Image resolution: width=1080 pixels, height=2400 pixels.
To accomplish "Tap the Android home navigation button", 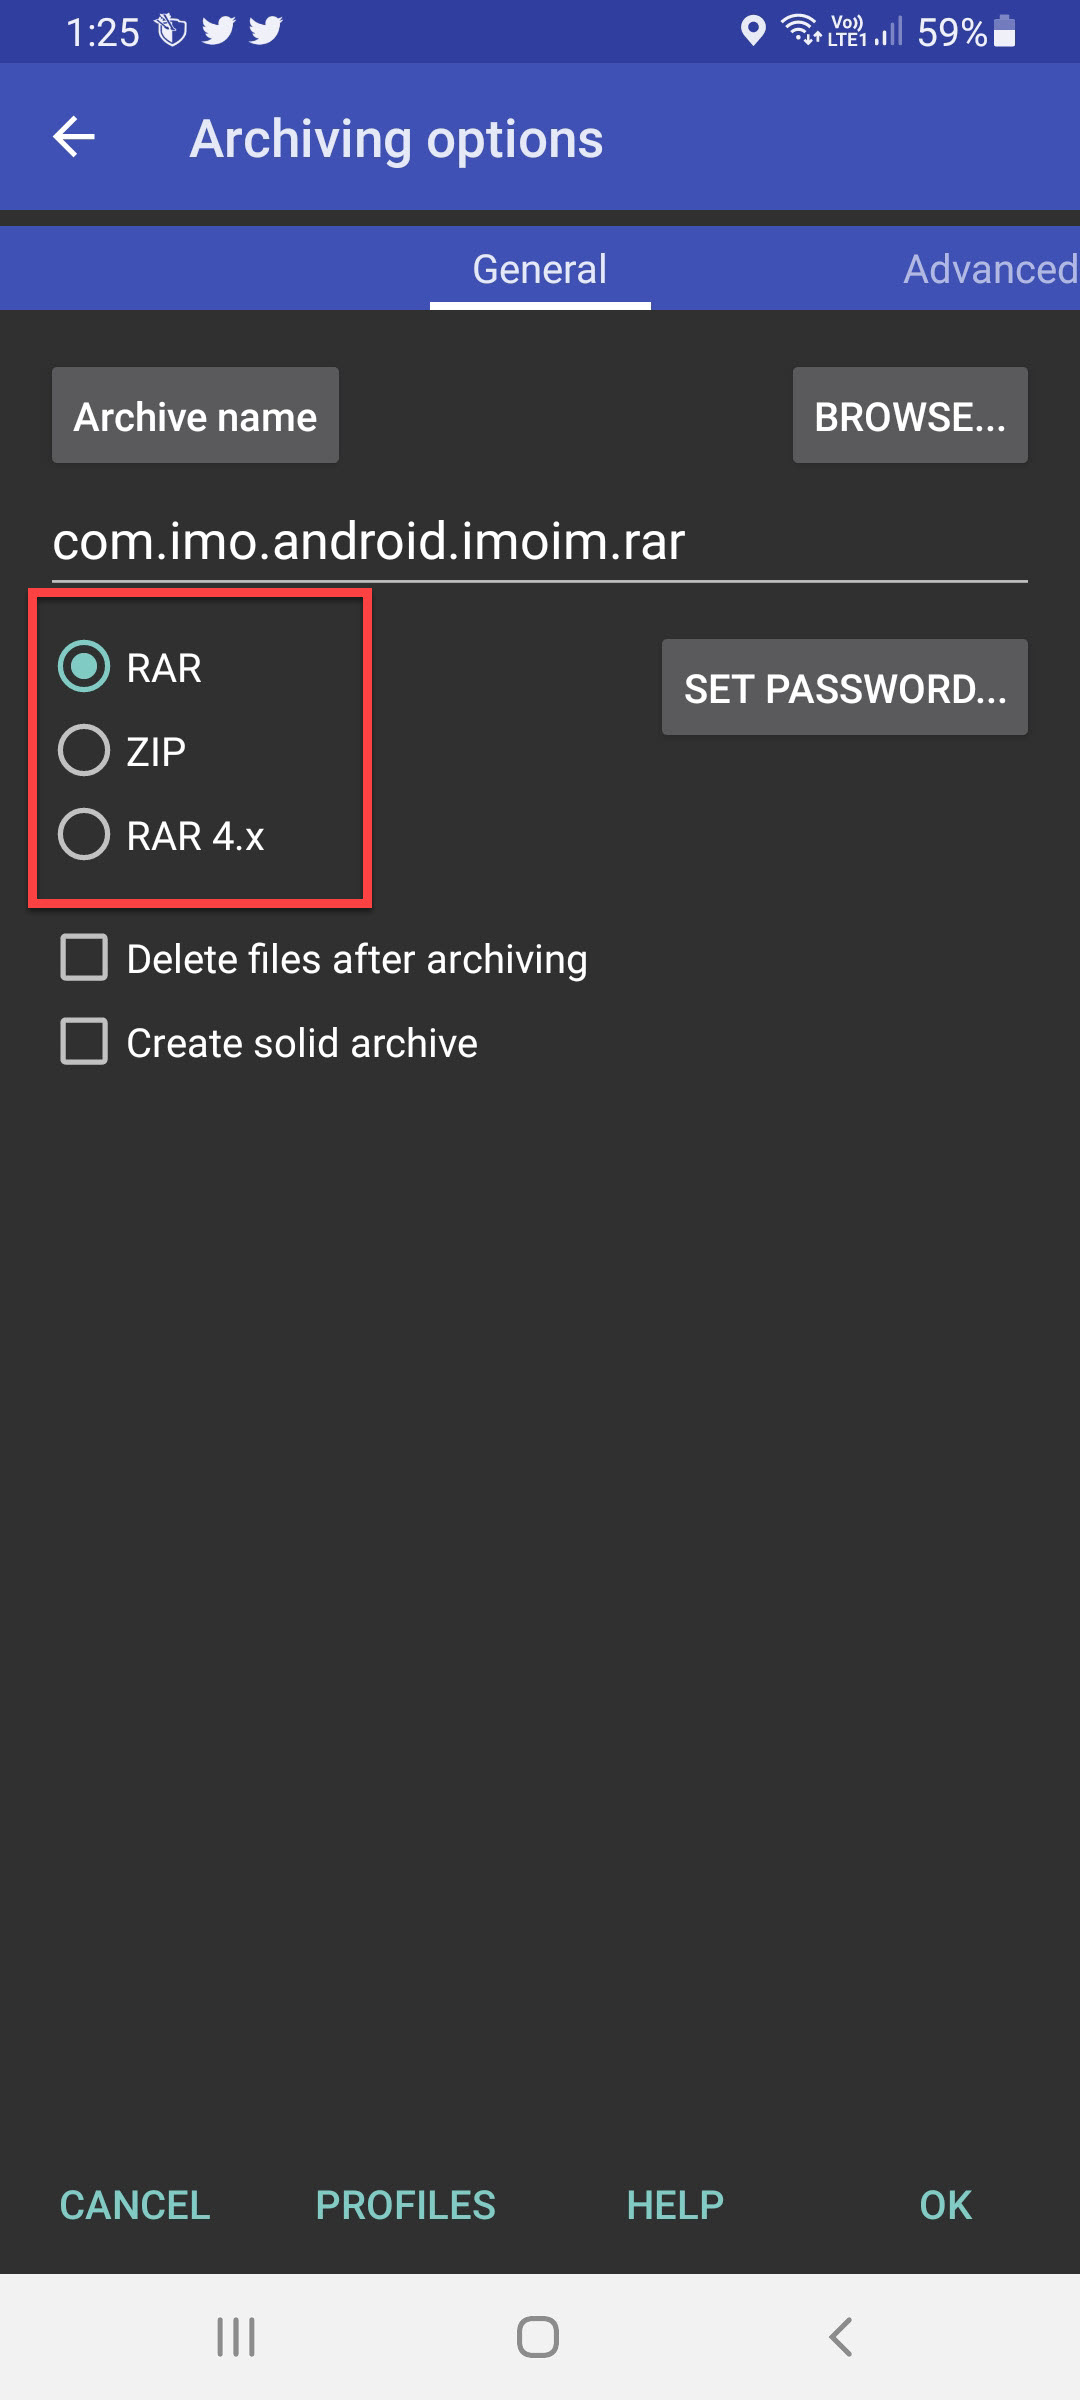I will coord(538,2337).
